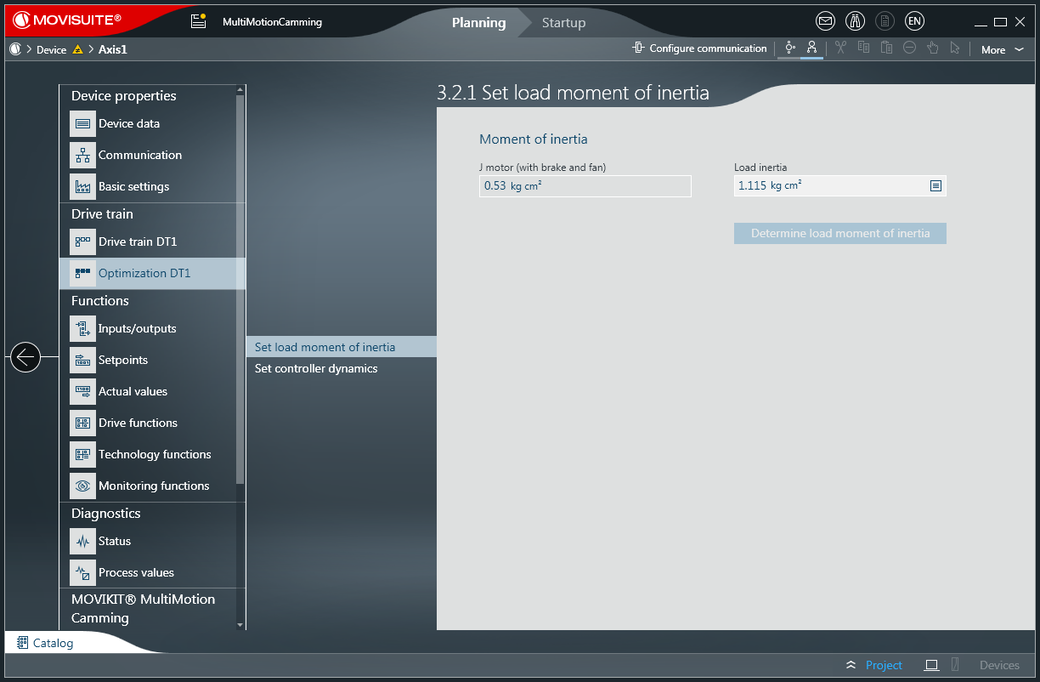
Task: Click the back arrow circle button
Action: (x=25, y=356)
